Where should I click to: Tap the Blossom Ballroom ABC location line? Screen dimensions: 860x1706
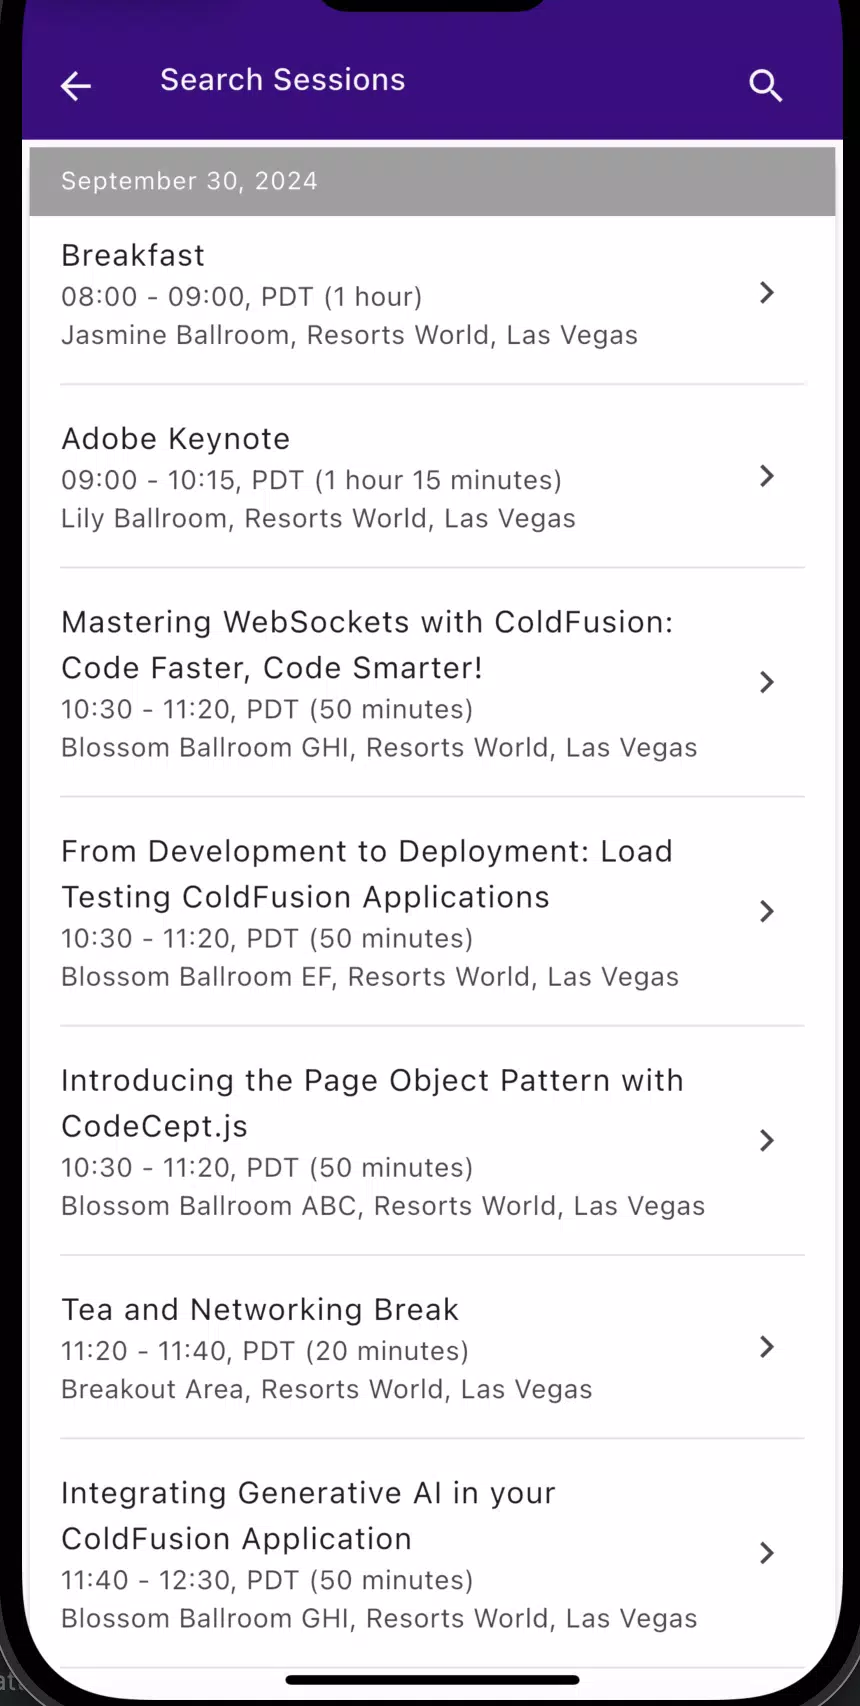[382, 1206]
